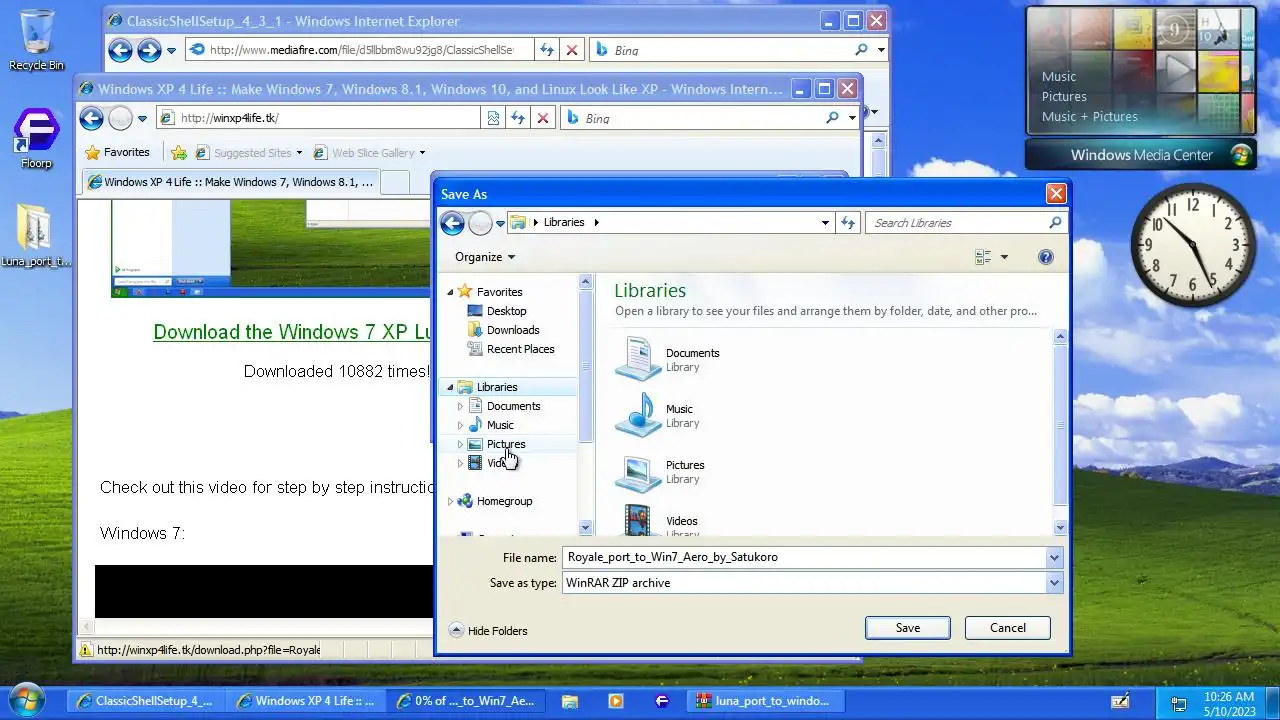This screenshot has width=1280, height=720.
Task: Click the Save button
Action: [x=908, y=628]
